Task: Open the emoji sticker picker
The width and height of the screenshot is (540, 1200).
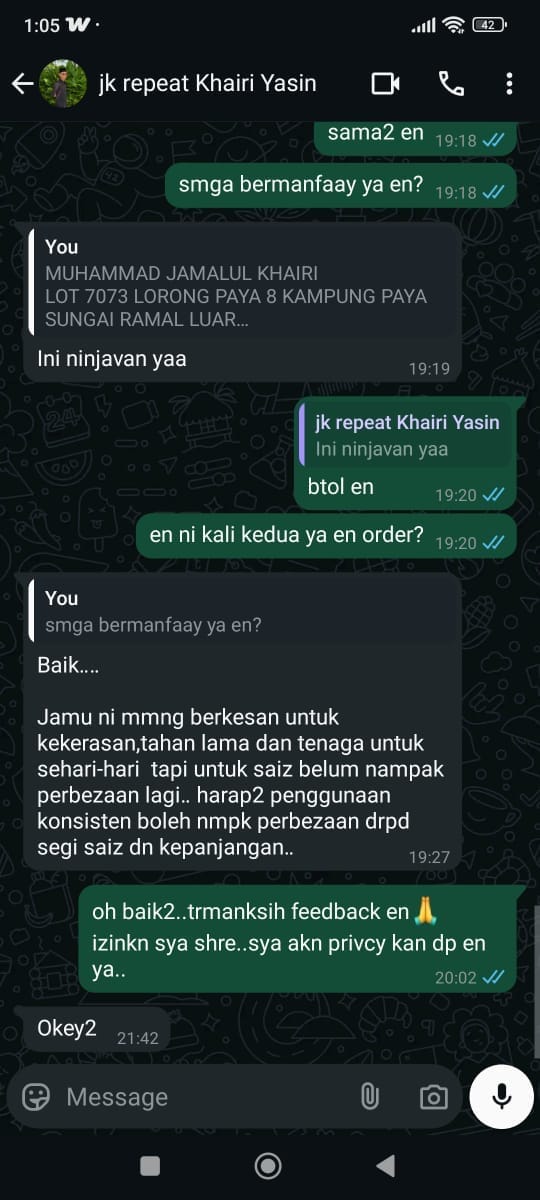Action: point(36,1097)
